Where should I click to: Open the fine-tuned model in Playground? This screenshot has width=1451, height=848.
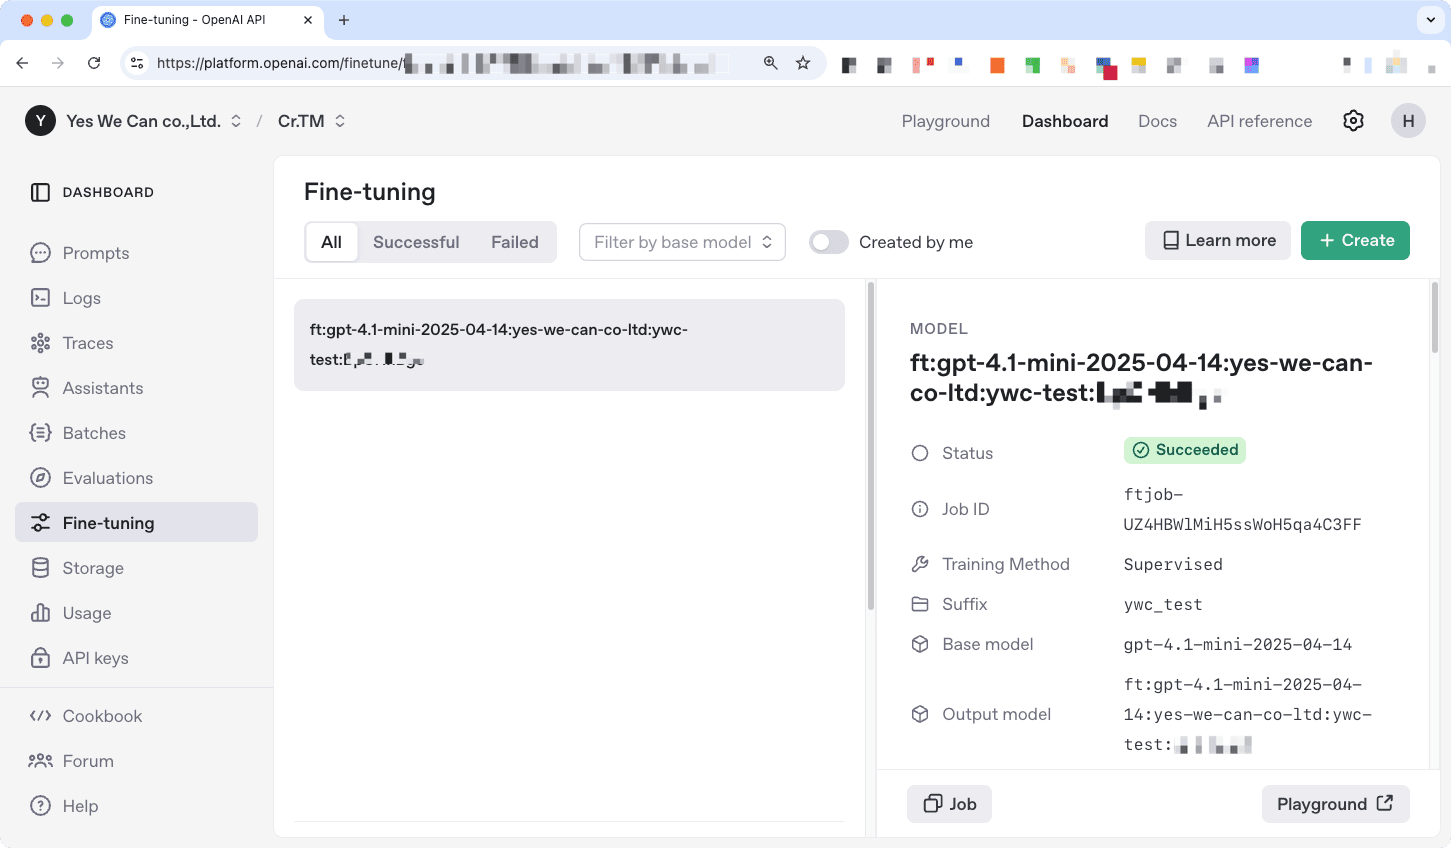click(1335, 804)
